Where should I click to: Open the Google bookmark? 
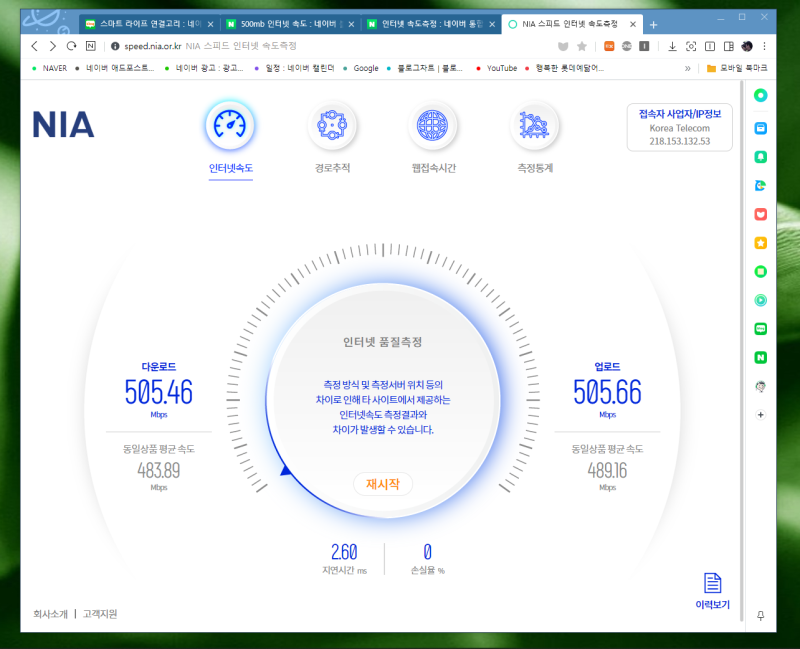pyautogui.click(x=361, y=68)
